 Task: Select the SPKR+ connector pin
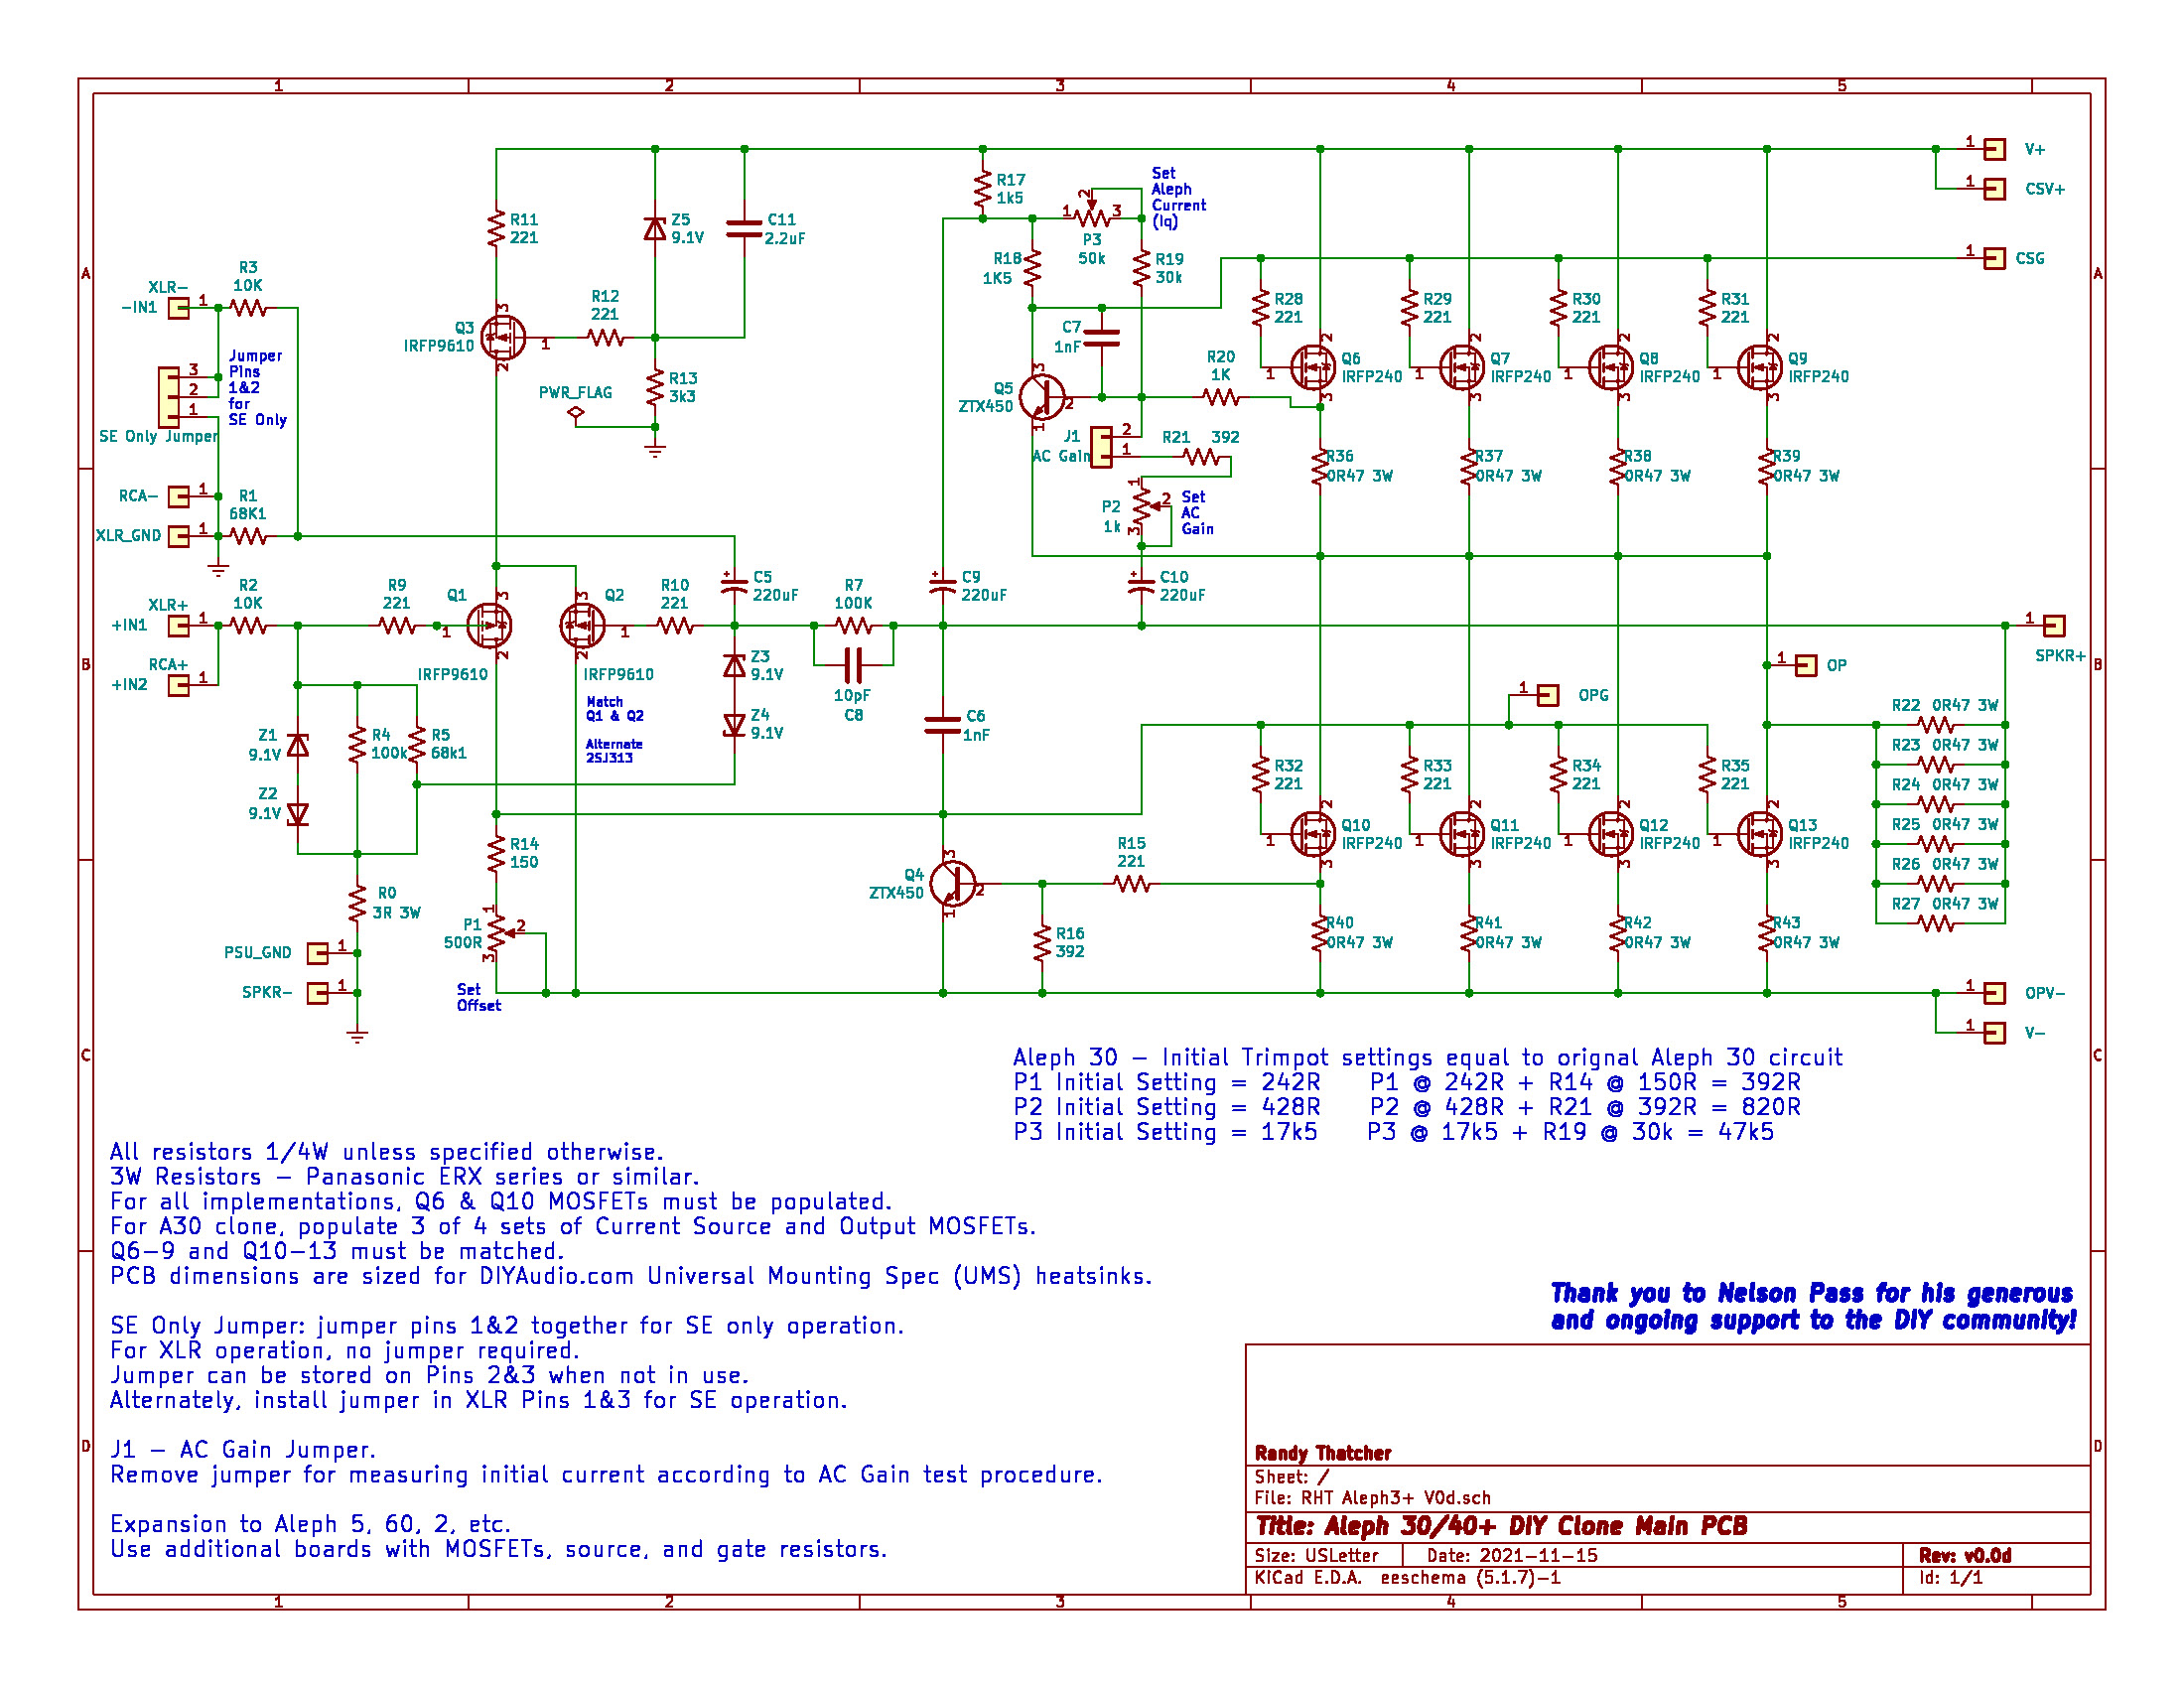pyautogui.click(x=2054, y=626)
